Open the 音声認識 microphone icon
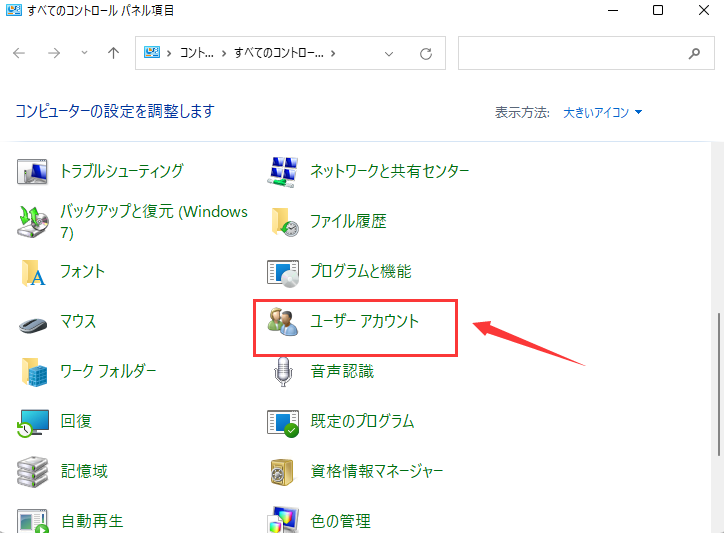The width and height of the screenshot is (724, 533). [283, 371]
